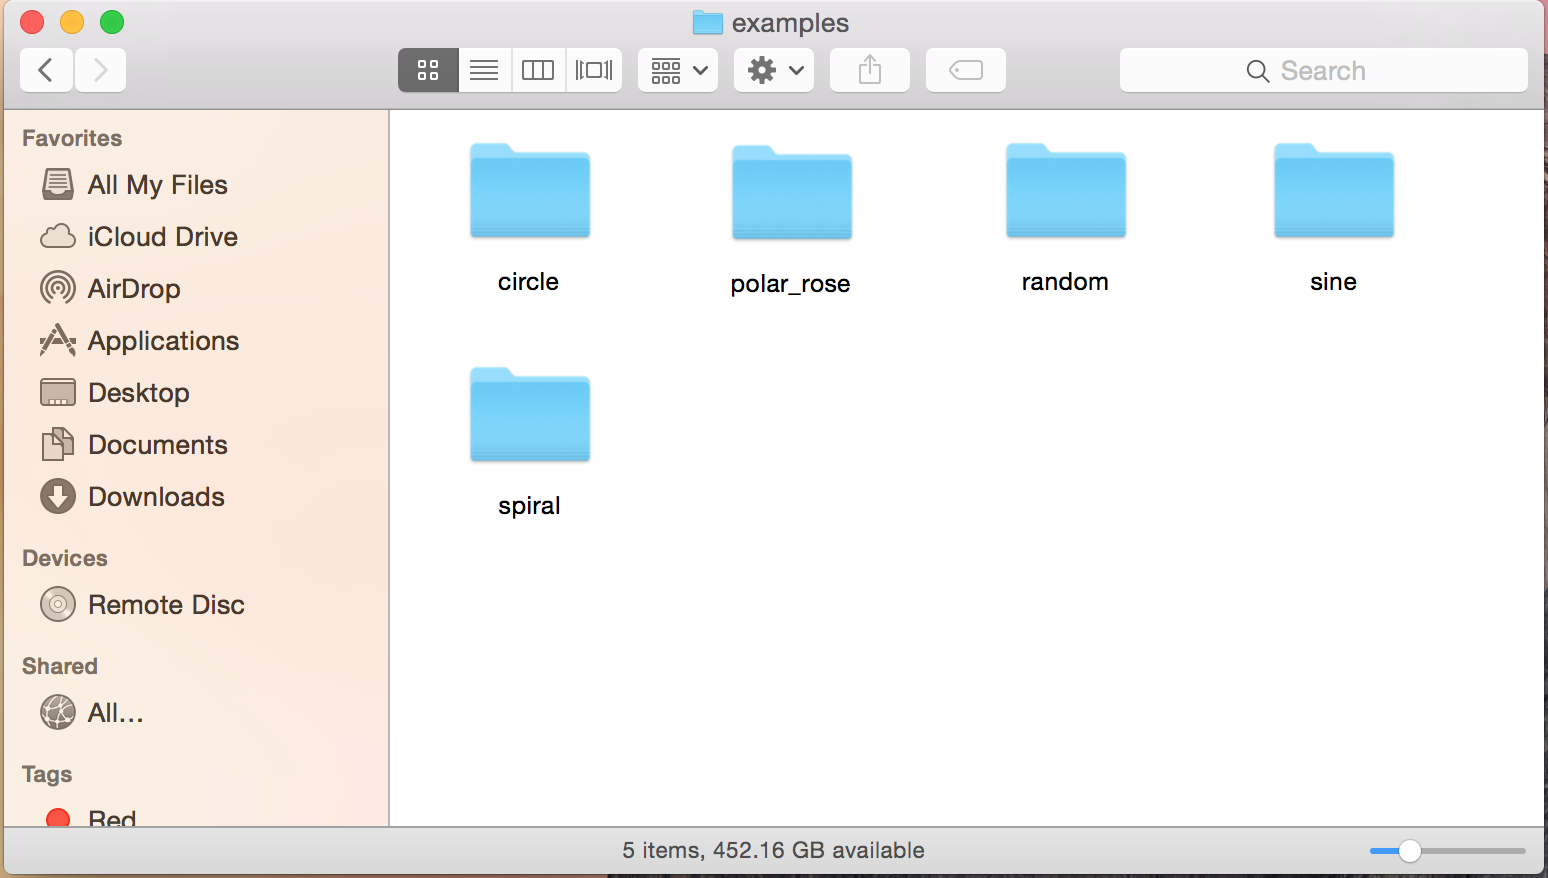This screenshot has width=1548, height=878.
Task: Click the Shared section header
Action: pos(60,666)
